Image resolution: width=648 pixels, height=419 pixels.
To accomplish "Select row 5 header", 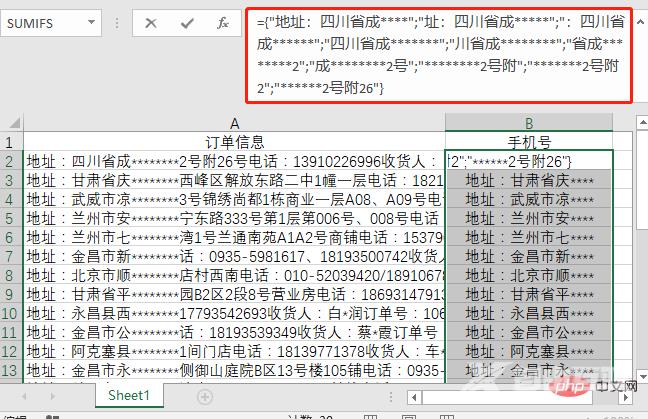I will [x=12, y=218].
